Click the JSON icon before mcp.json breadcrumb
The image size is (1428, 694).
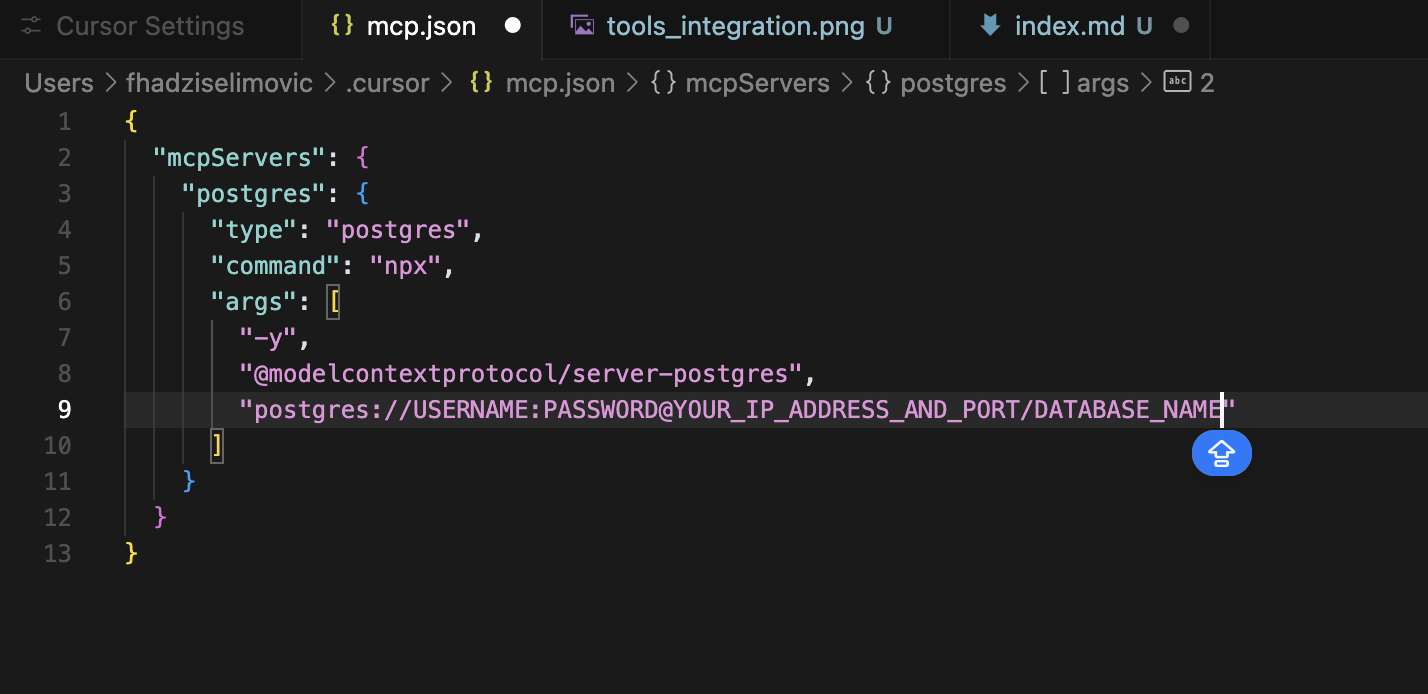point(481,83)
